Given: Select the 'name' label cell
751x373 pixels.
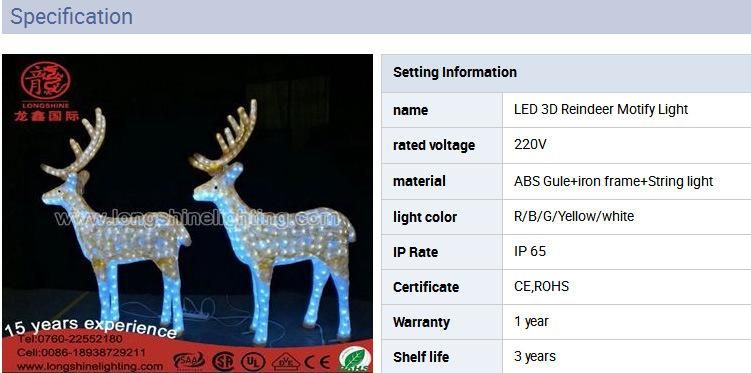Looking at the screenshot, I should pos(442,110).
